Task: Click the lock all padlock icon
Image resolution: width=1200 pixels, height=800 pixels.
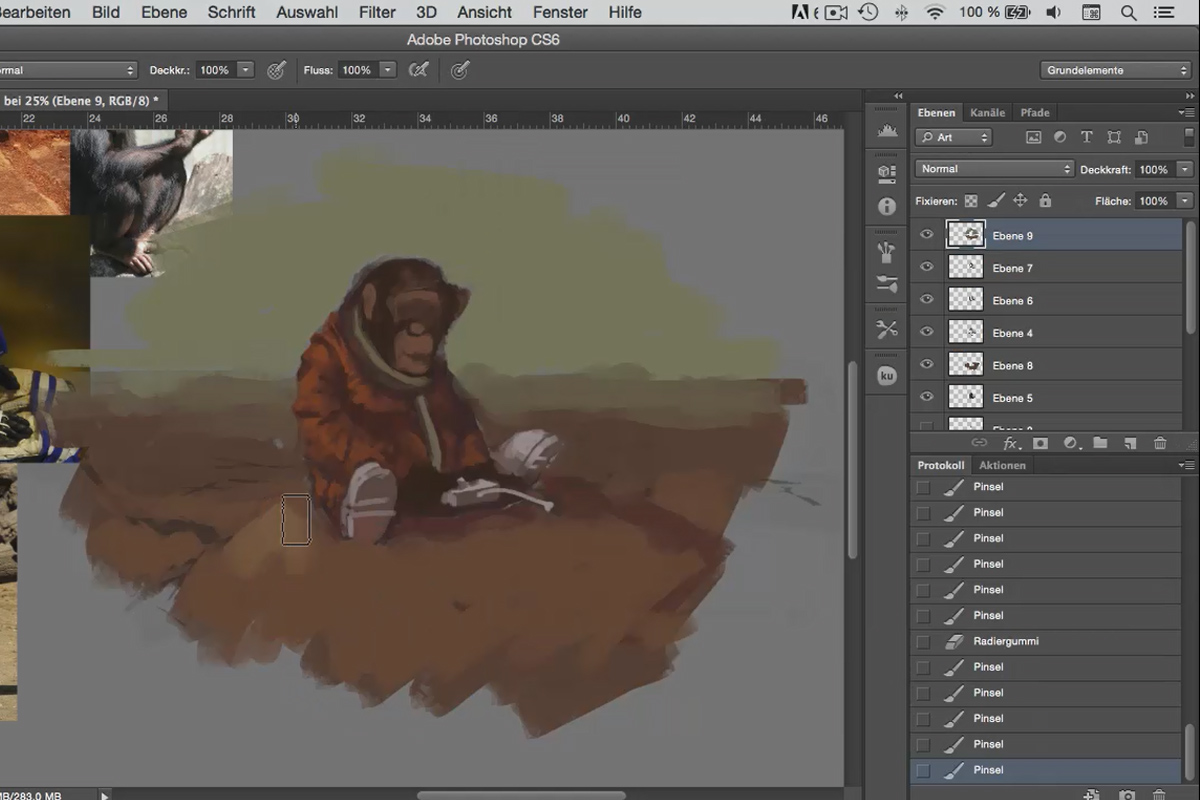Action: pos(1045,201)
